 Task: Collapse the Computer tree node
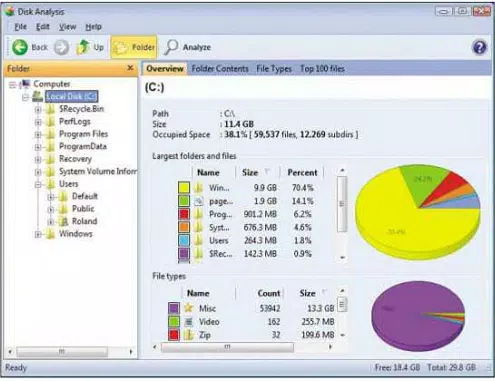coord(12,85)
